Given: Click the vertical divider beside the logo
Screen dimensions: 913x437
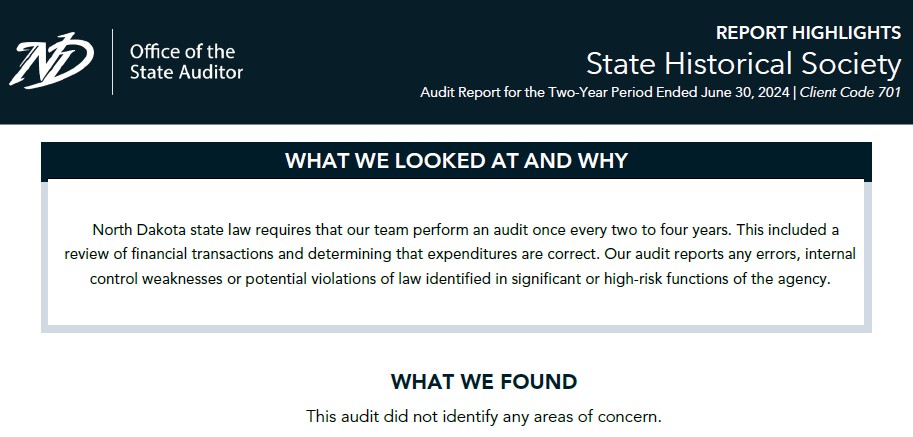Looking at the screenshot, I should [112, 62].
